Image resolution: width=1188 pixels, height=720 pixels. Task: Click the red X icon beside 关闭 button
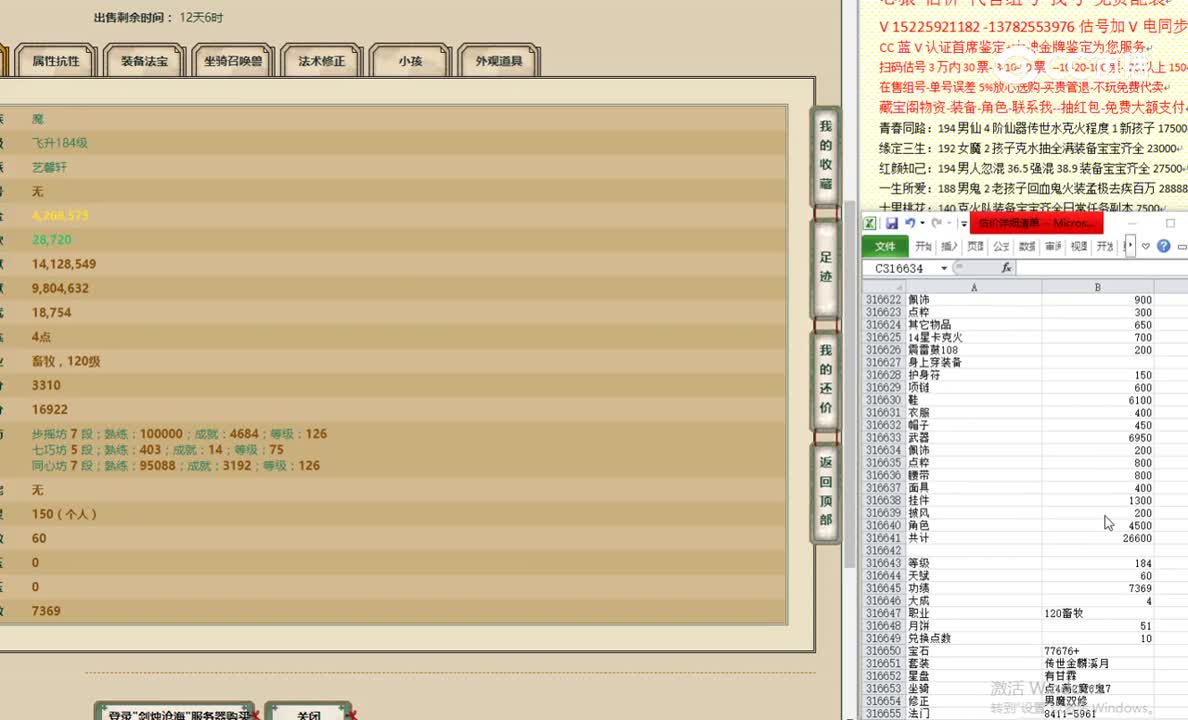[352, 714]
